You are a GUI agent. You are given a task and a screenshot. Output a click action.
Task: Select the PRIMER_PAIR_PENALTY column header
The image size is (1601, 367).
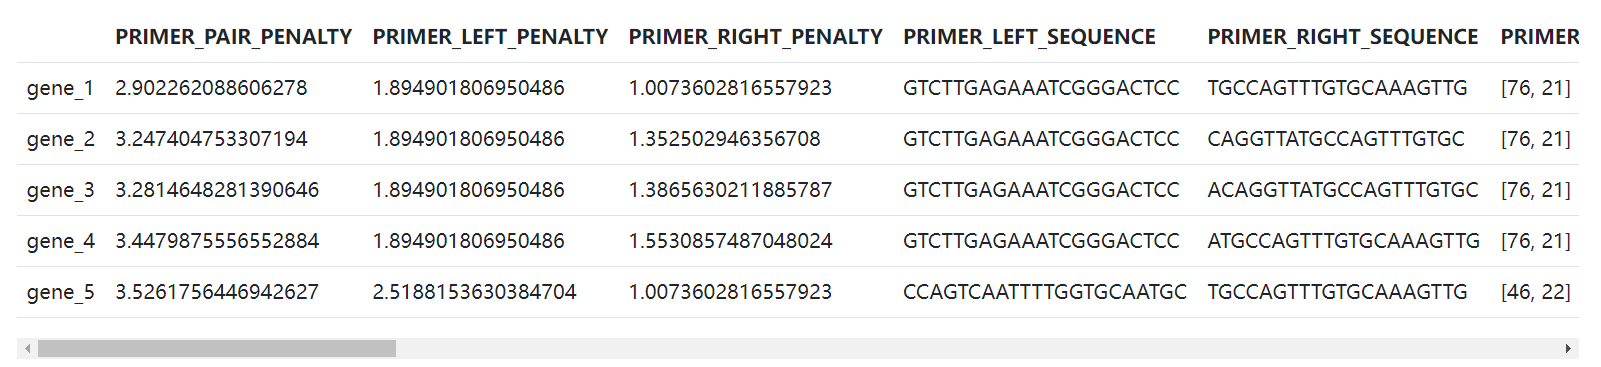(233, 37)
